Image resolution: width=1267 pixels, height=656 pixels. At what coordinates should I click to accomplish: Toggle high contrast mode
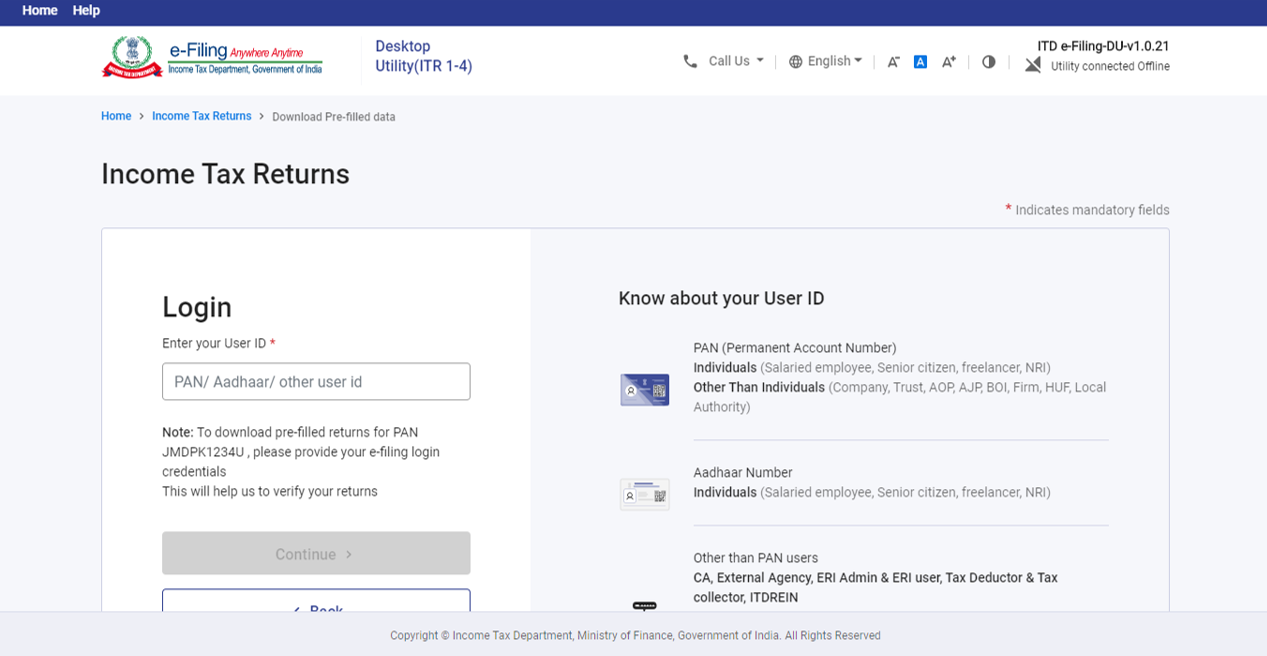(x=988, y=62)
